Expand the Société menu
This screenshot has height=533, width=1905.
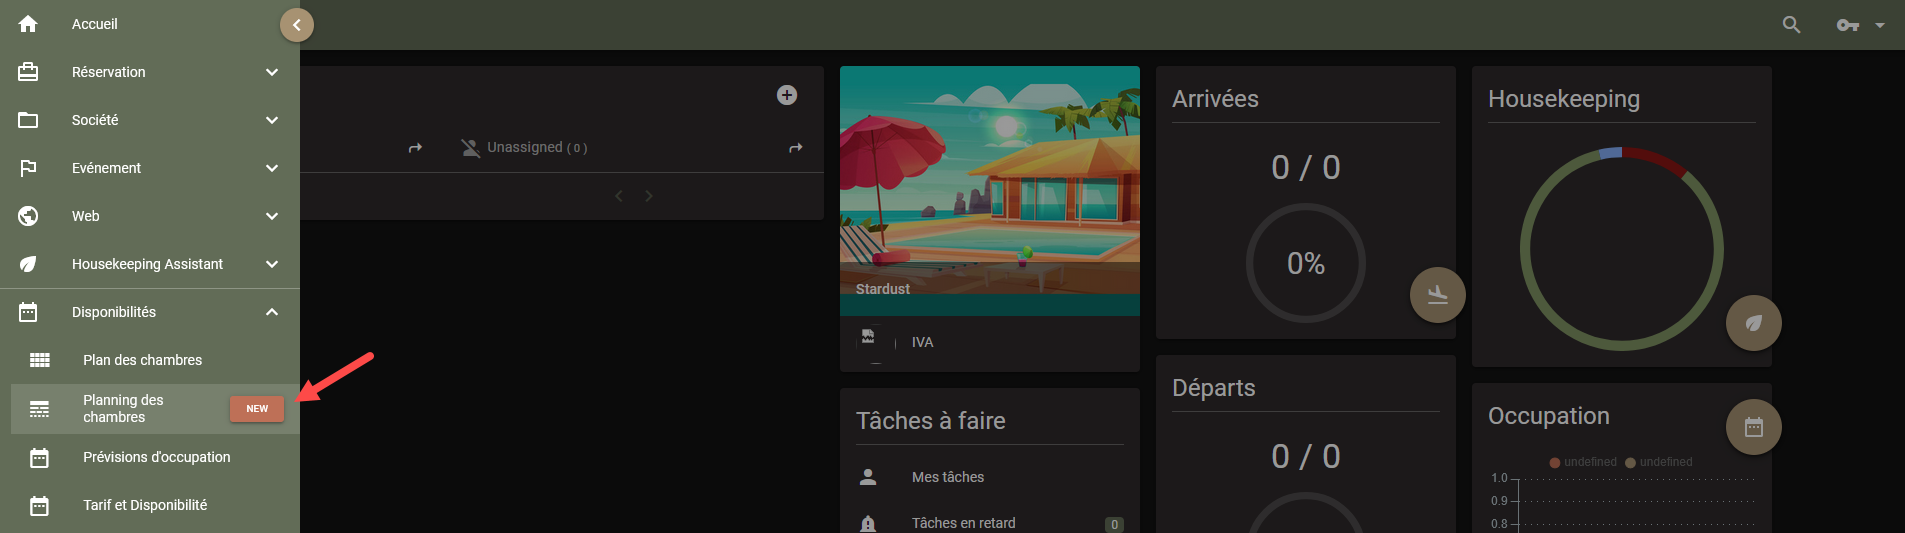pos(150,120)
